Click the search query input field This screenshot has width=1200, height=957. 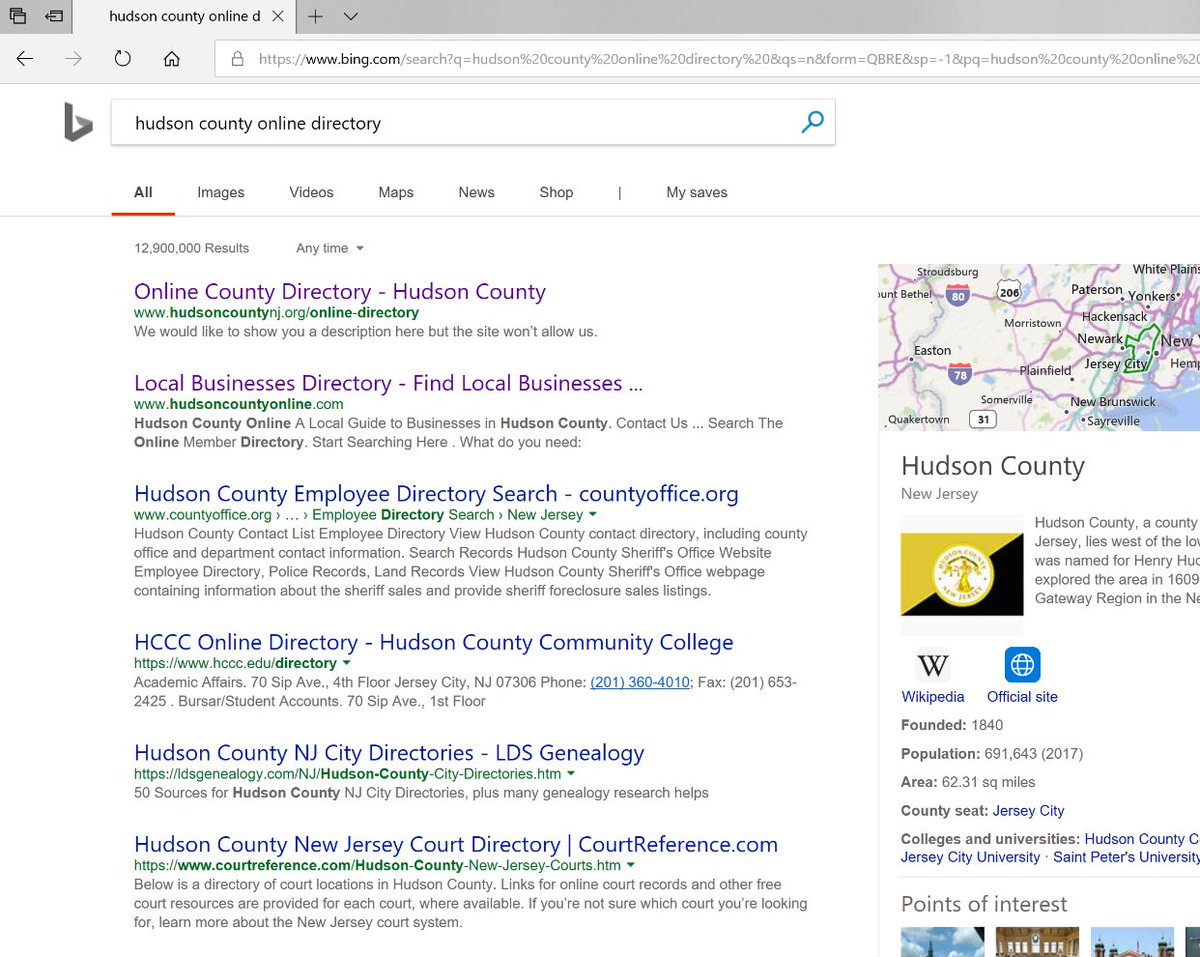(472, 124)
